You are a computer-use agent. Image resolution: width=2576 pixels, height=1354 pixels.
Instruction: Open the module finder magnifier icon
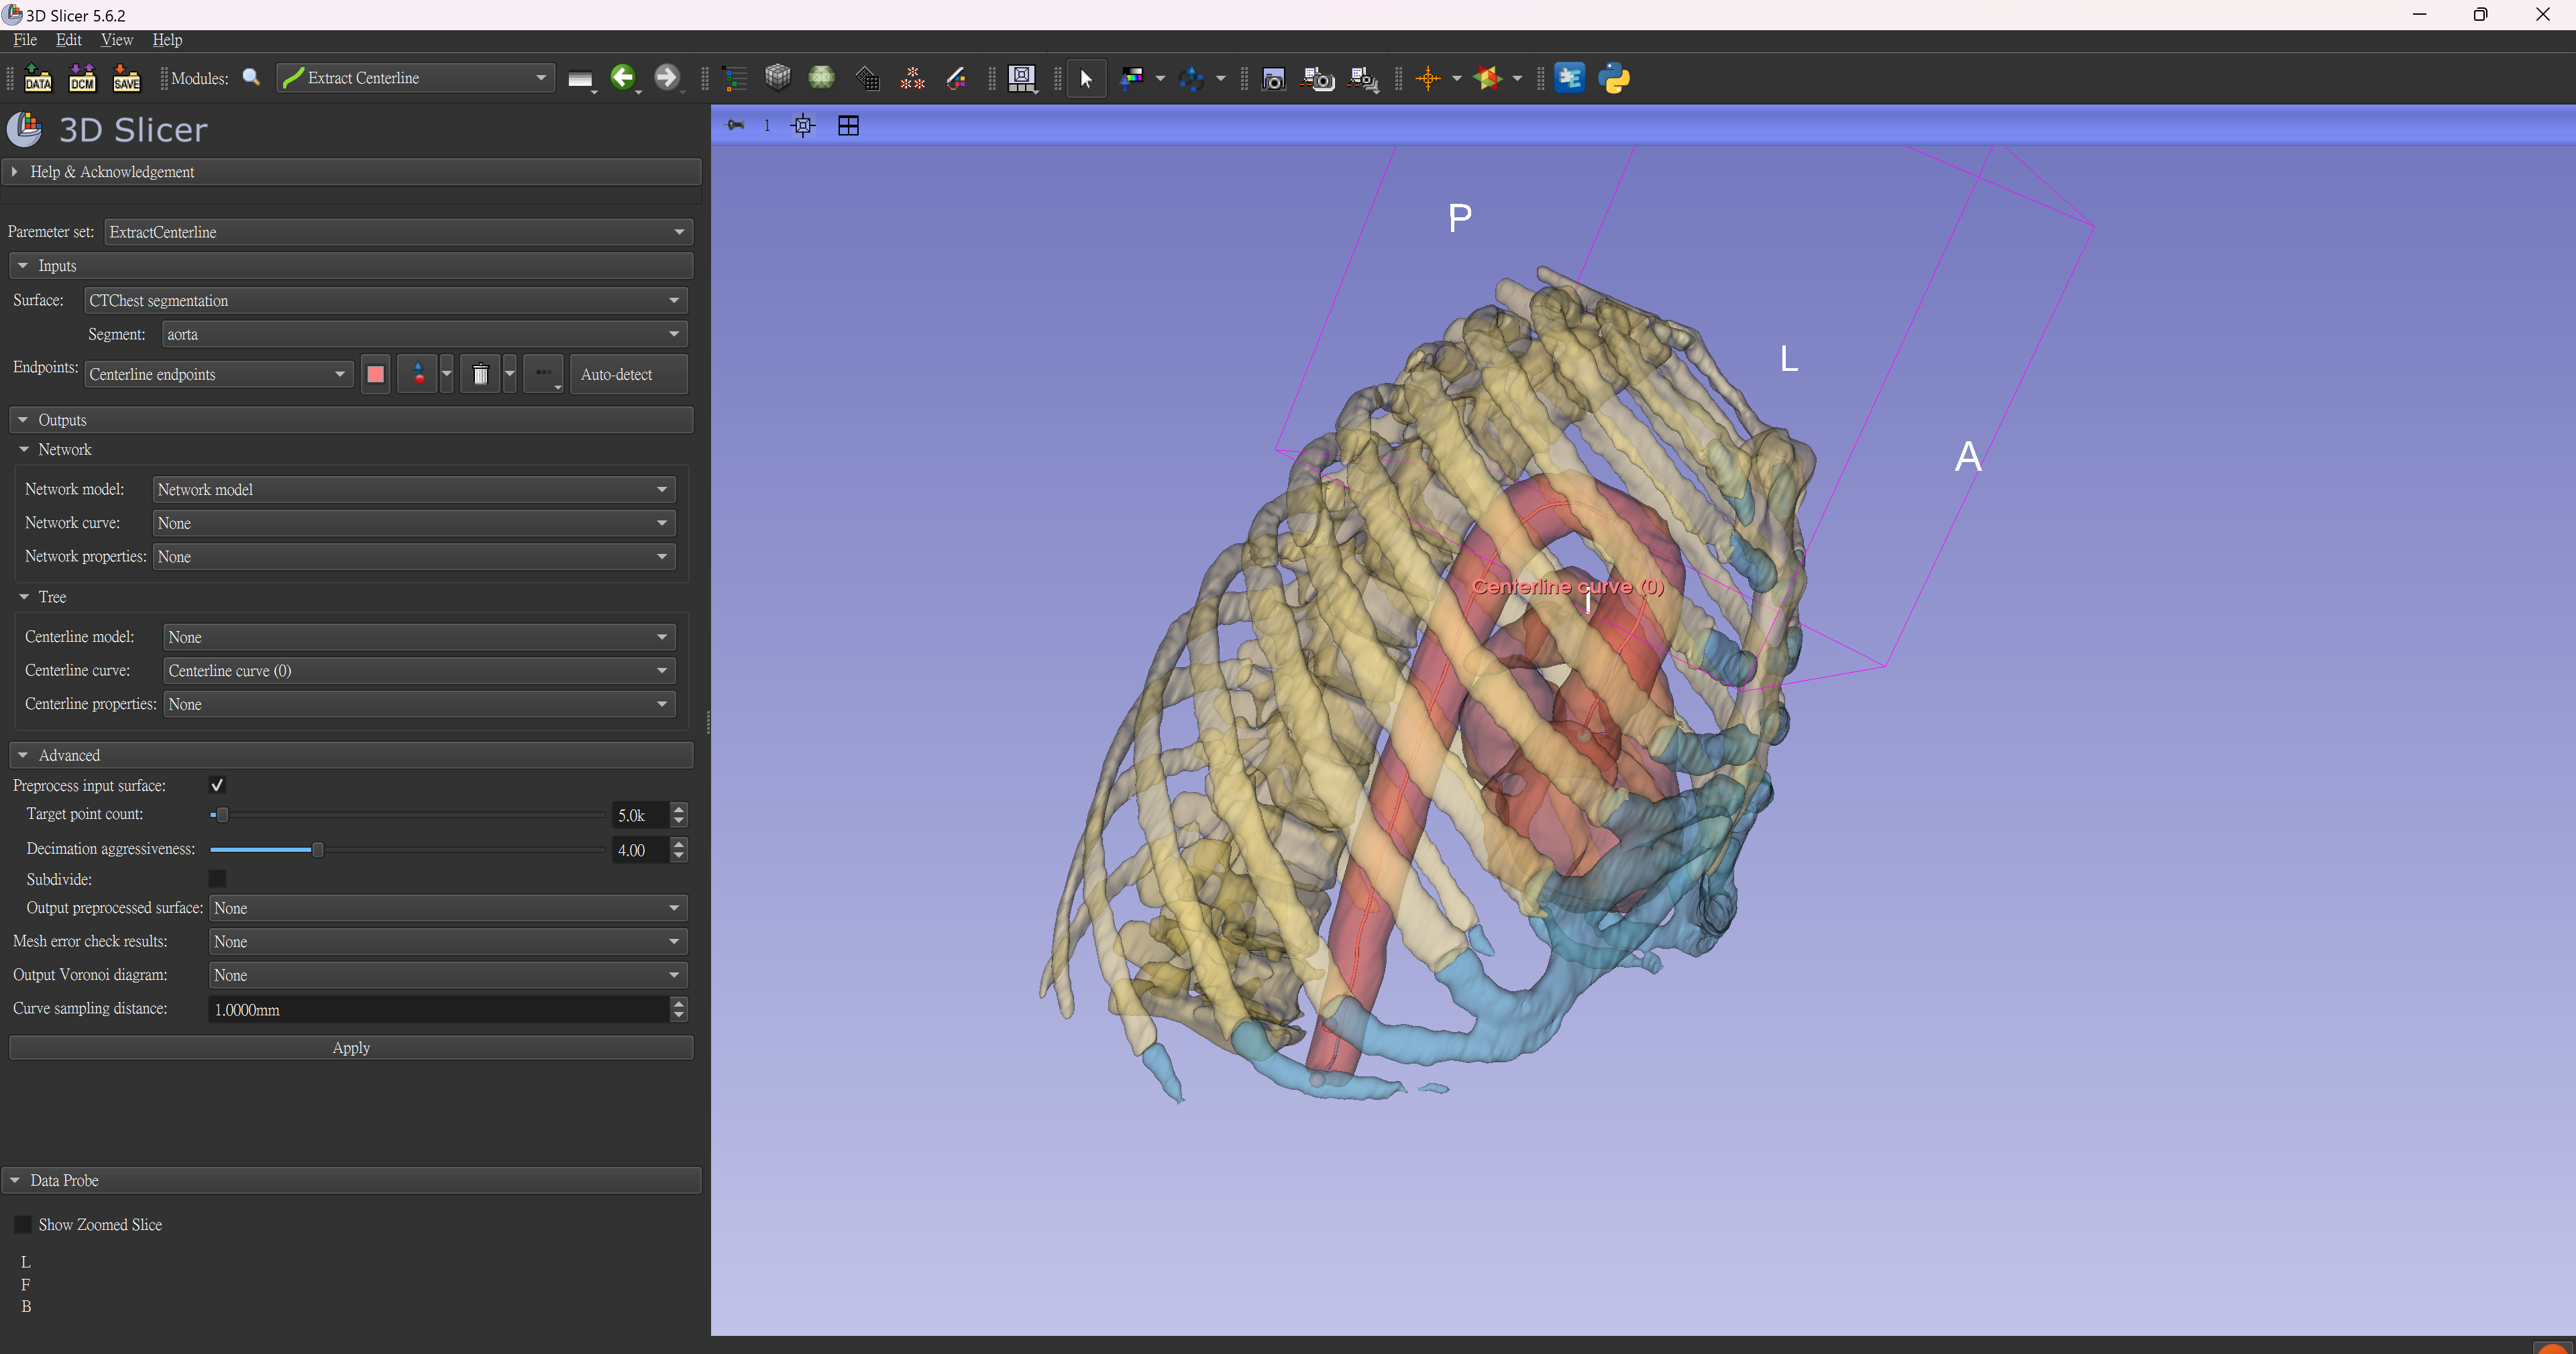[x=252, y=78]
